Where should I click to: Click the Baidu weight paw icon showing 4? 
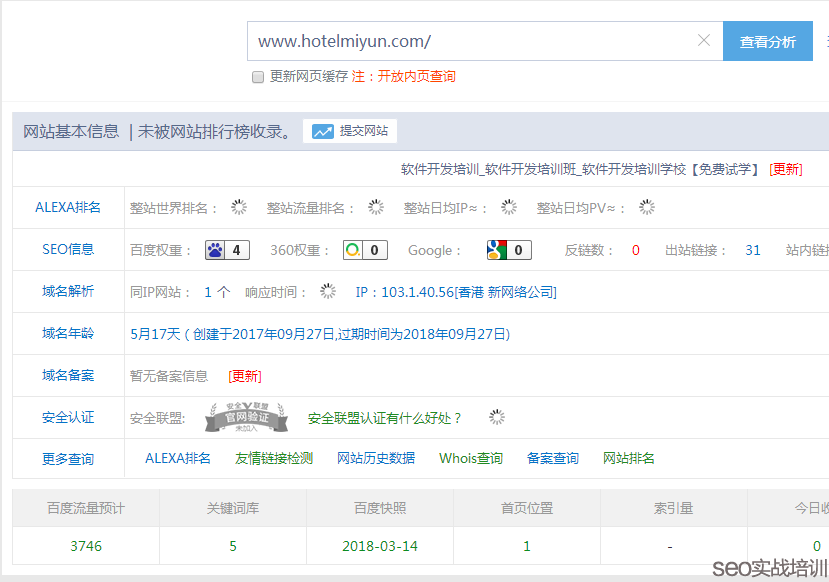[216, 250]
